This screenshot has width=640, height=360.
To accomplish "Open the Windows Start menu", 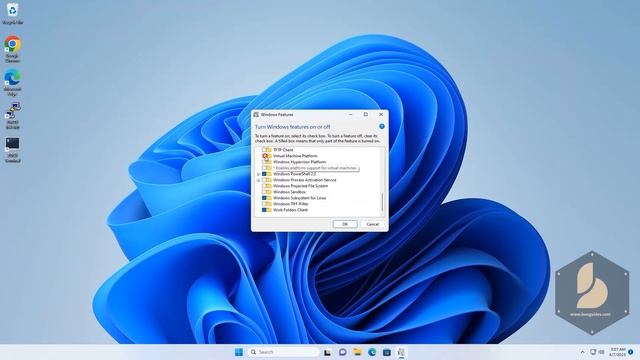I will click(x=239, y=352).
